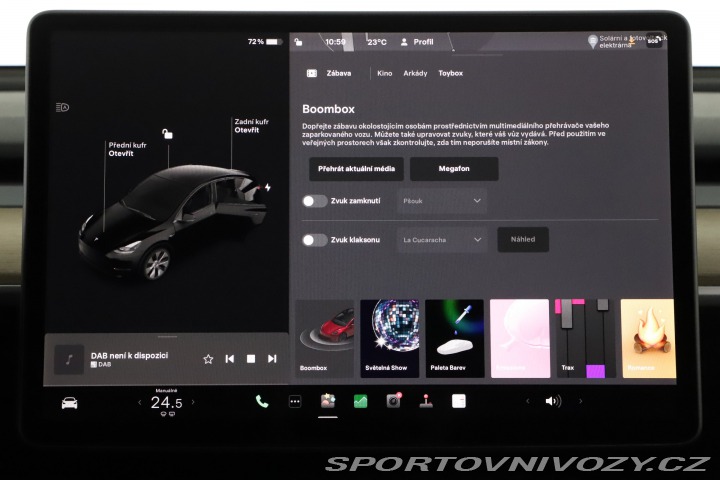Tap the SOS icon in status bar
This screenshot has height=480, width=720.
[653, 41]
